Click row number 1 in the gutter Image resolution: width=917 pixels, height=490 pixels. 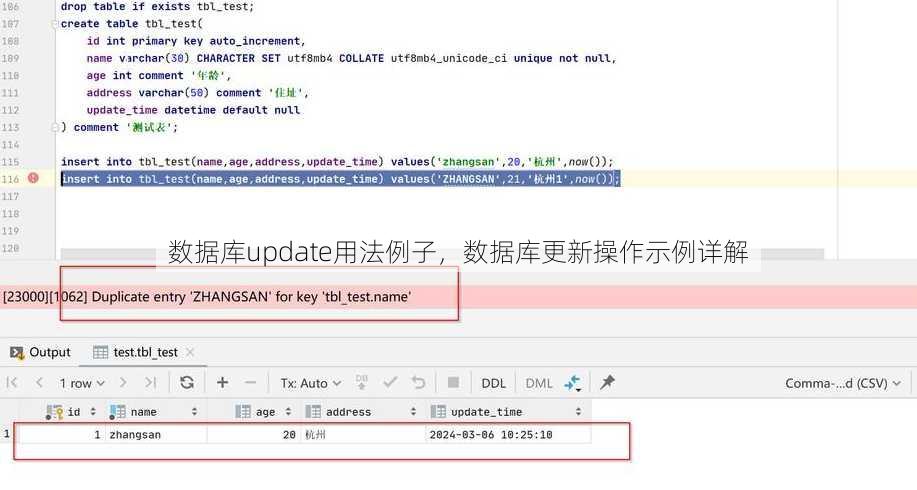point(7,434)
